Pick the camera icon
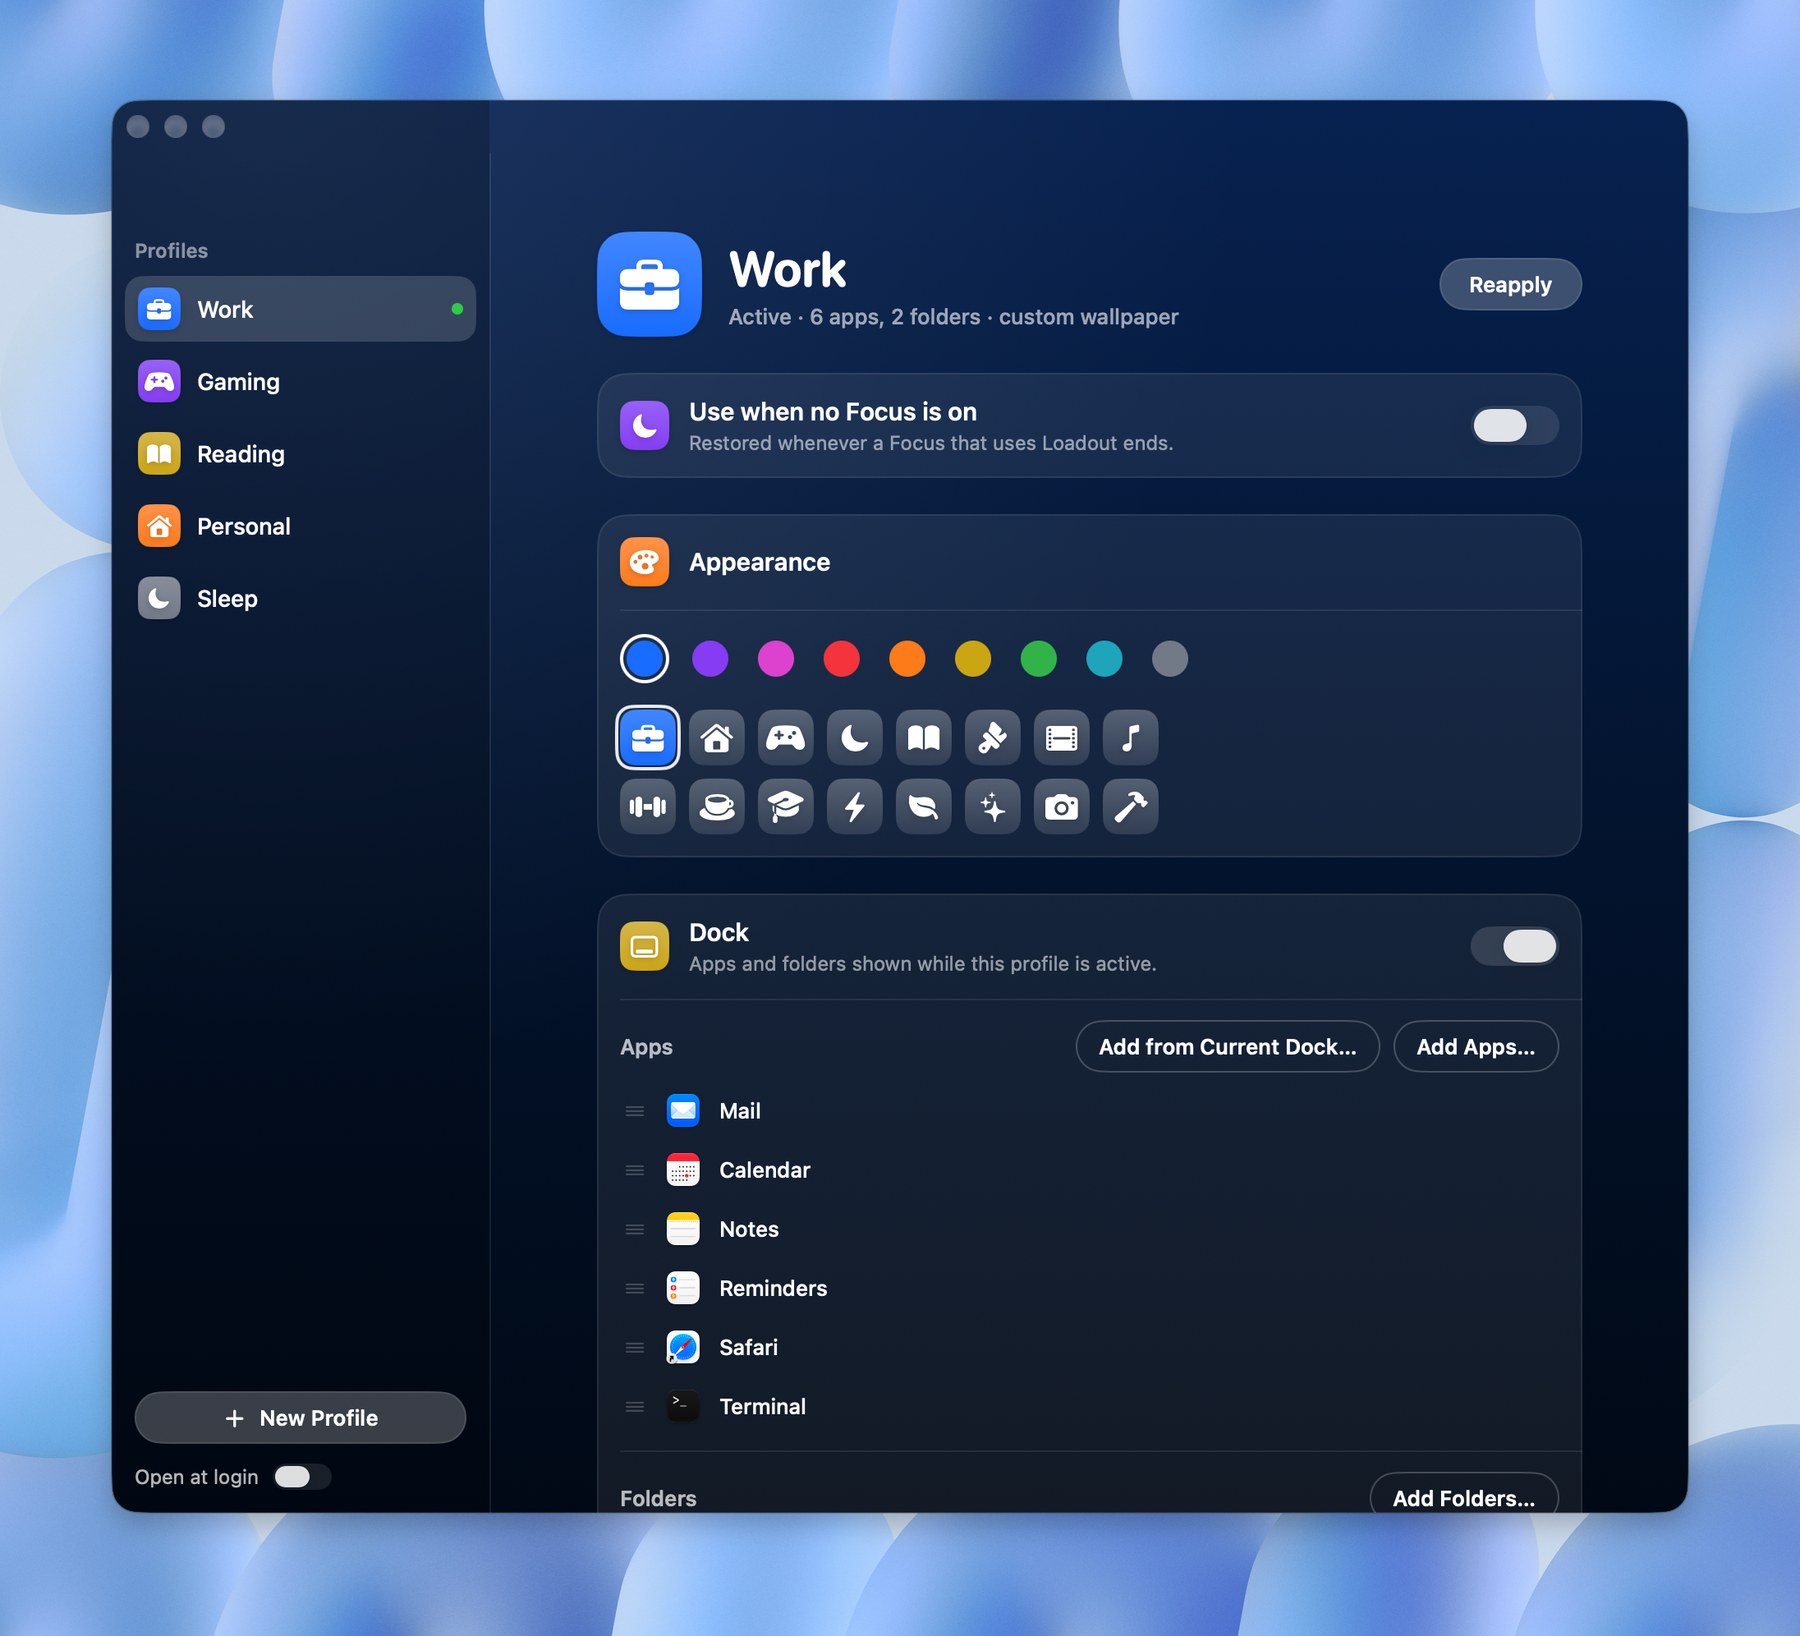 1062,806
